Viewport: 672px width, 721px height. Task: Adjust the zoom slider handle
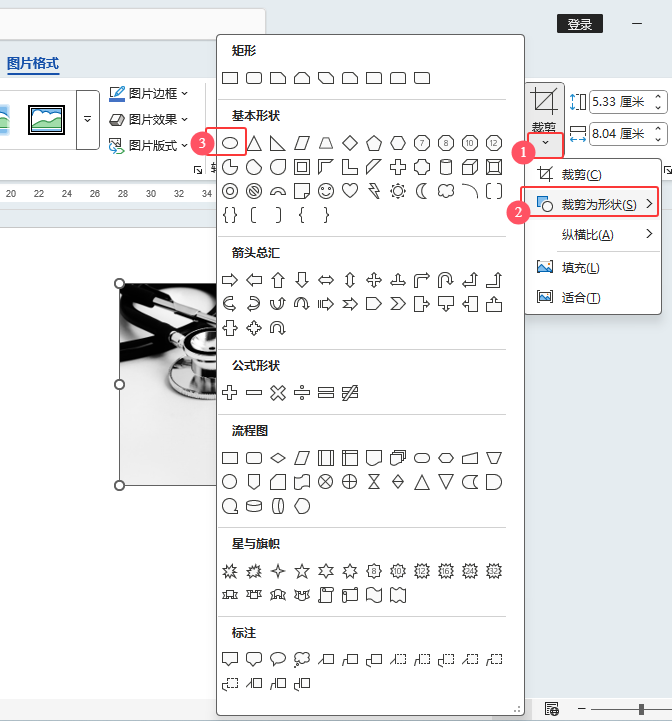pos(641,709)
